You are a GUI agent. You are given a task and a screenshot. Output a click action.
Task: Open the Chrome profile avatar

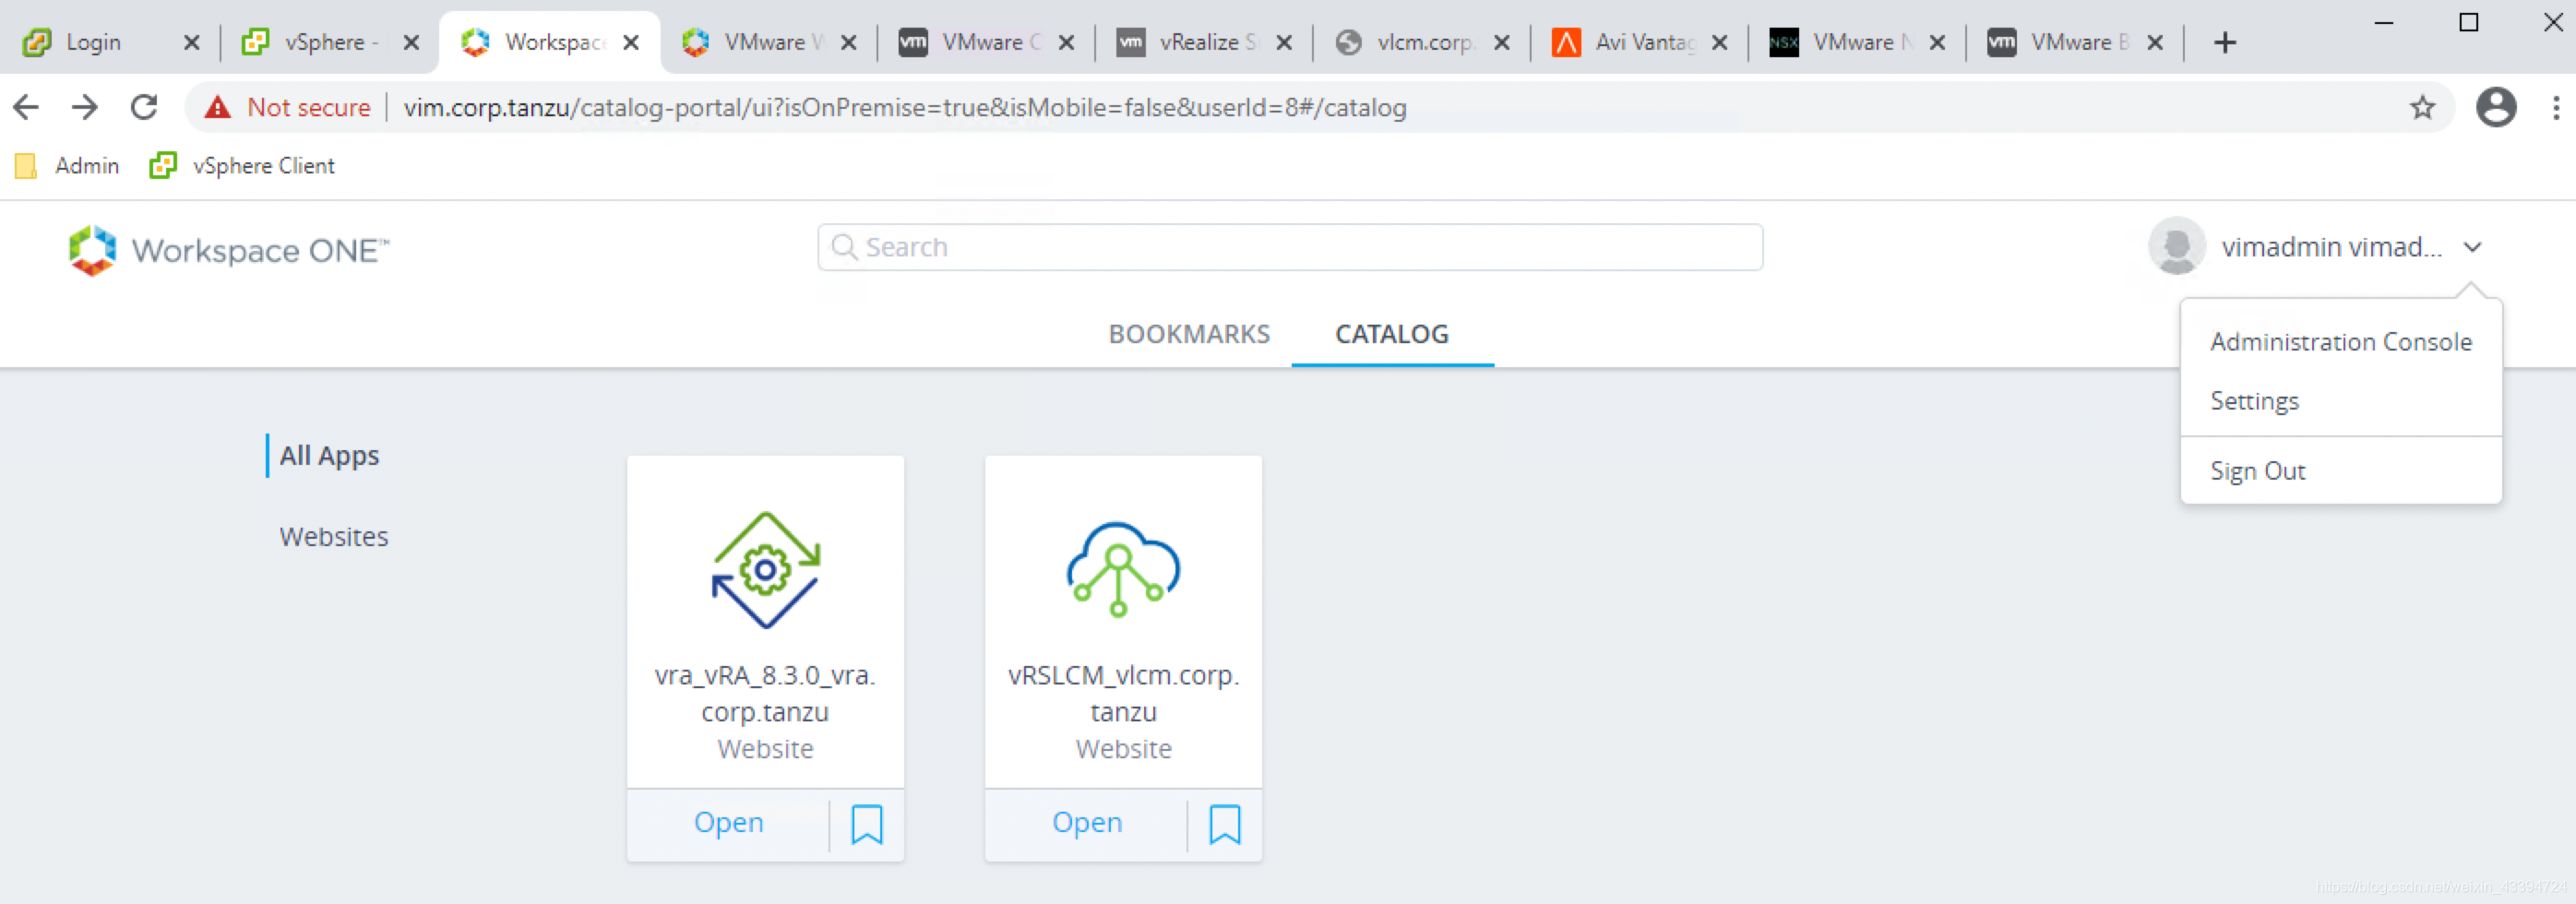click(x=2496, y=107)
